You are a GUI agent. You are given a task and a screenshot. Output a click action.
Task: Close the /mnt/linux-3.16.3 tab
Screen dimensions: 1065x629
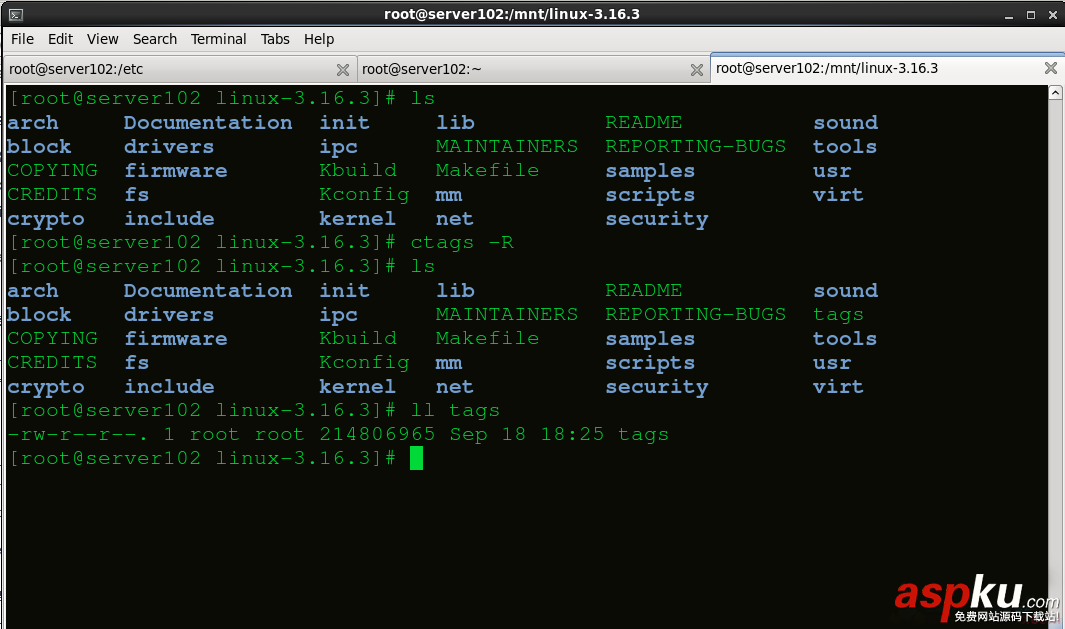pos(1051,68)
